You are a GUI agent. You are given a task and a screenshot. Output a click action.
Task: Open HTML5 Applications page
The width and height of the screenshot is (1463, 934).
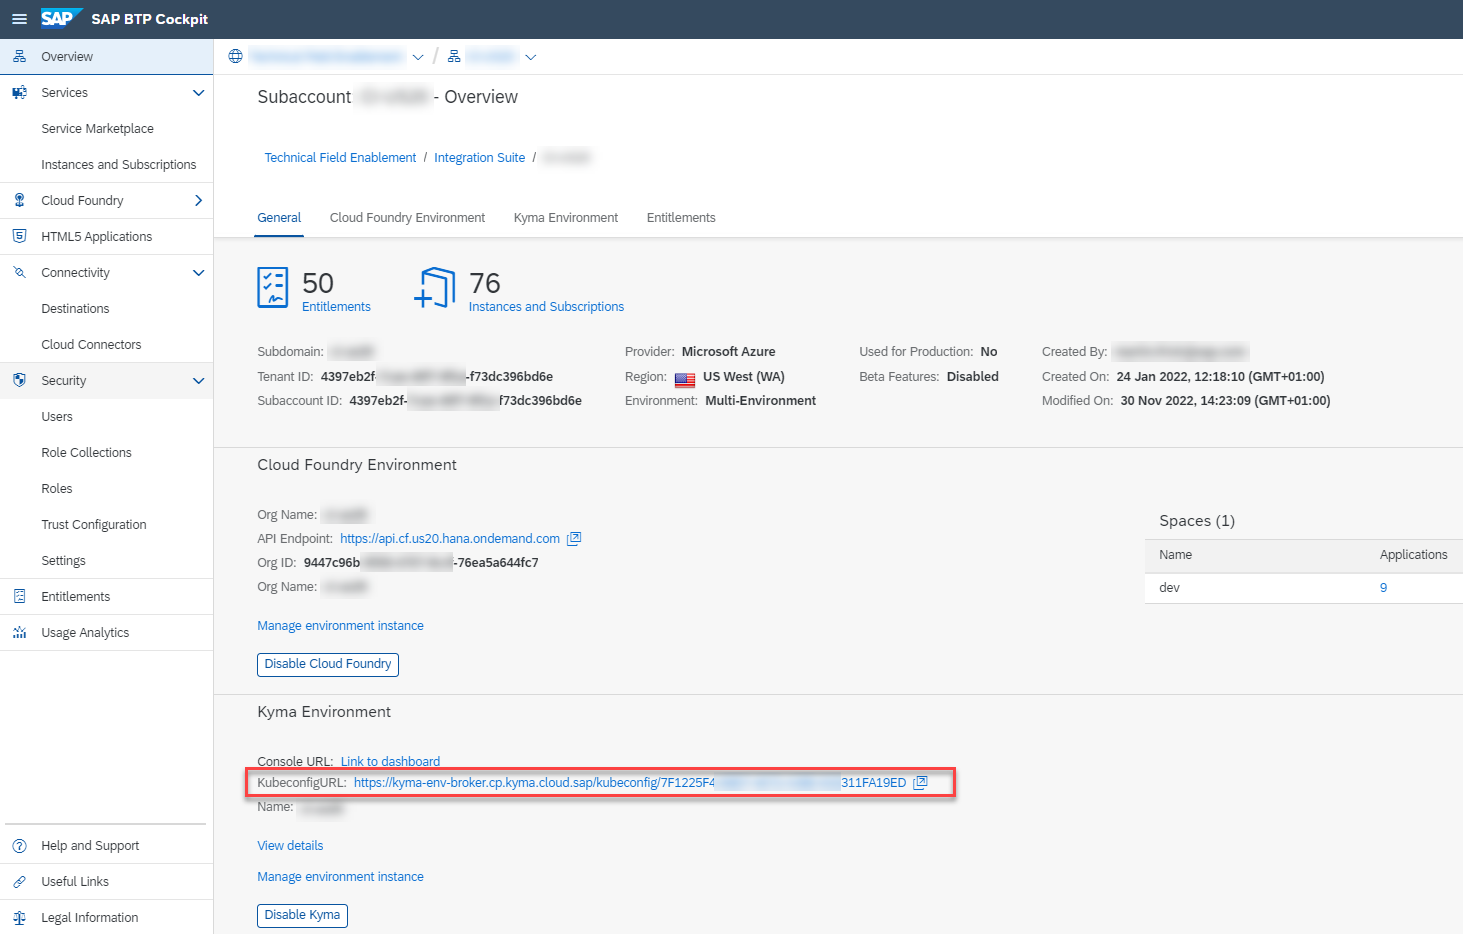coord(97,237)
